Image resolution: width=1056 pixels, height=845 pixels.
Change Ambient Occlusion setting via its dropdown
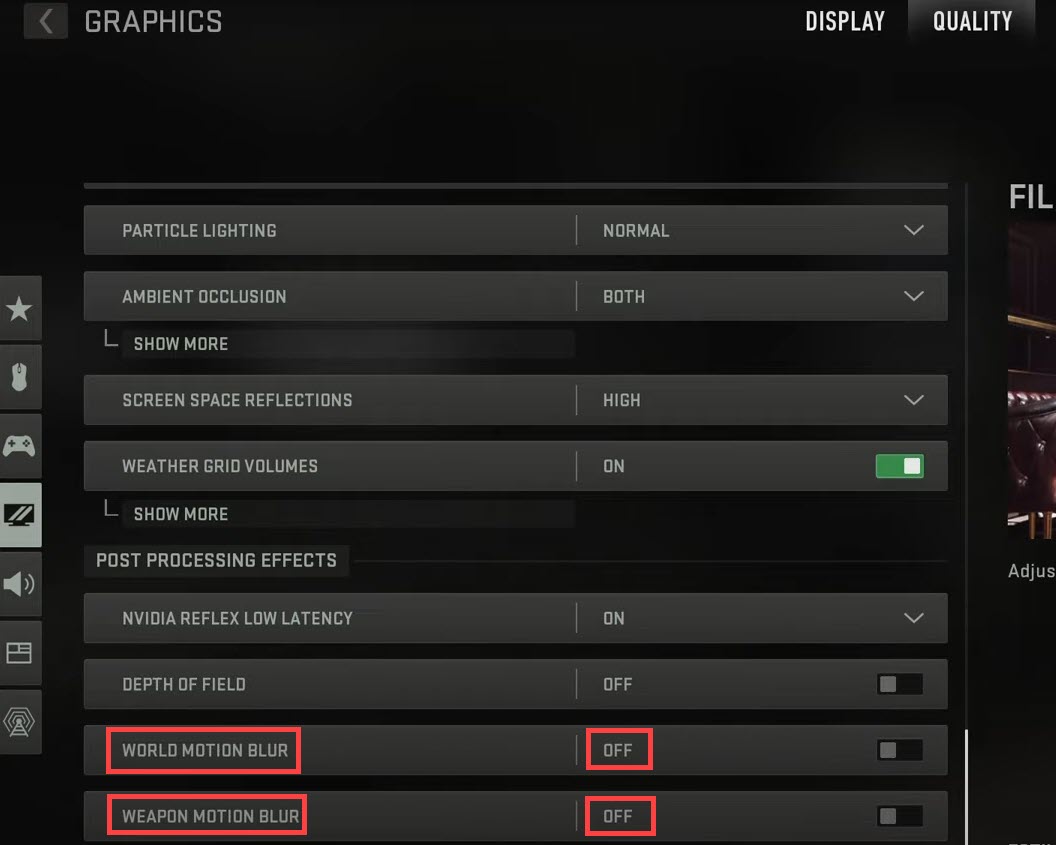click(912, 296)
